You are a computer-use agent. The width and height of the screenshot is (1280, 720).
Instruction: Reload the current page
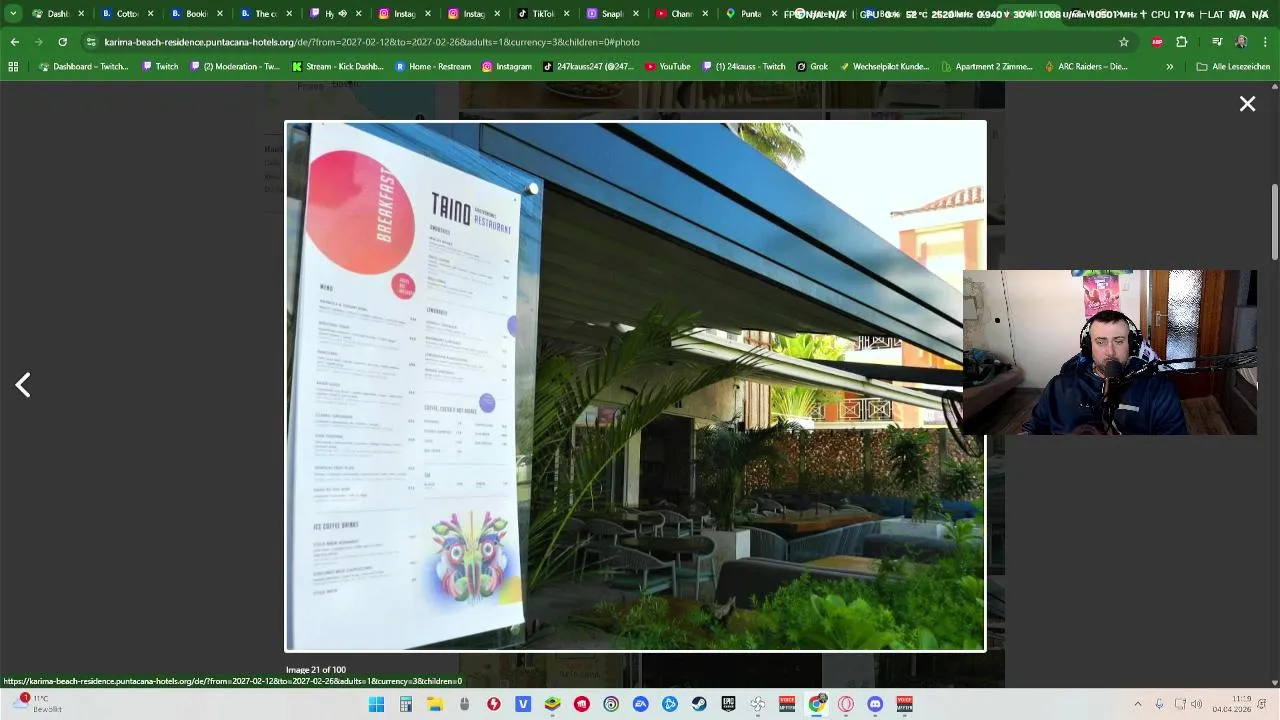[62, 42]
